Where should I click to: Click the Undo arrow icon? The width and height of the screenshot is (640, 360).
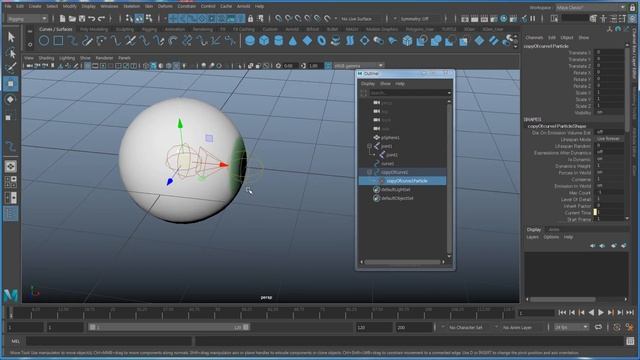(x=92, y=18)
